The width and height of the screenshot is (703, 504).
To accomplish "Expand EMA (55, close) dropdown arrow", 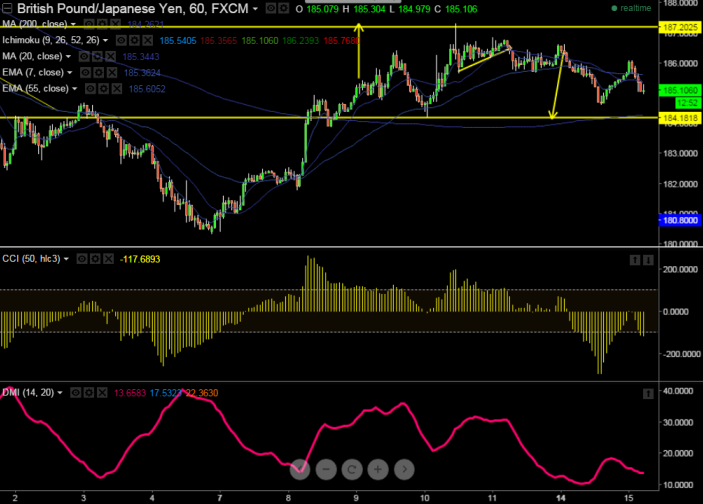I will pos(75,89).
